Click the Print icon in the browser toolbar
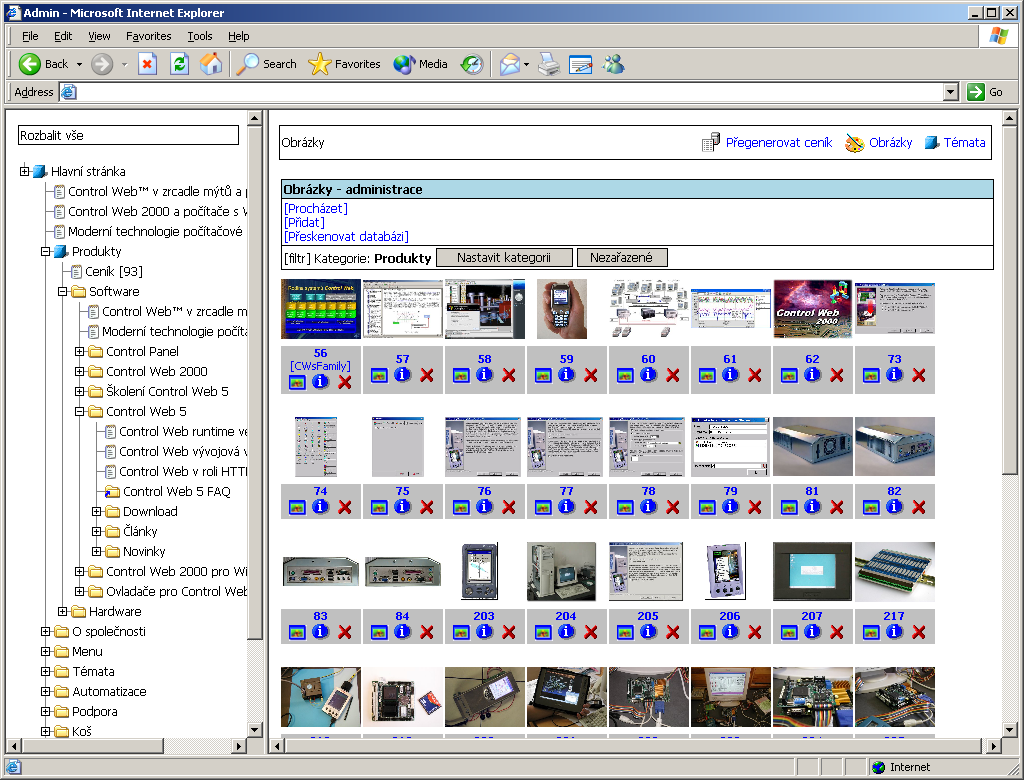 point(548,64)
